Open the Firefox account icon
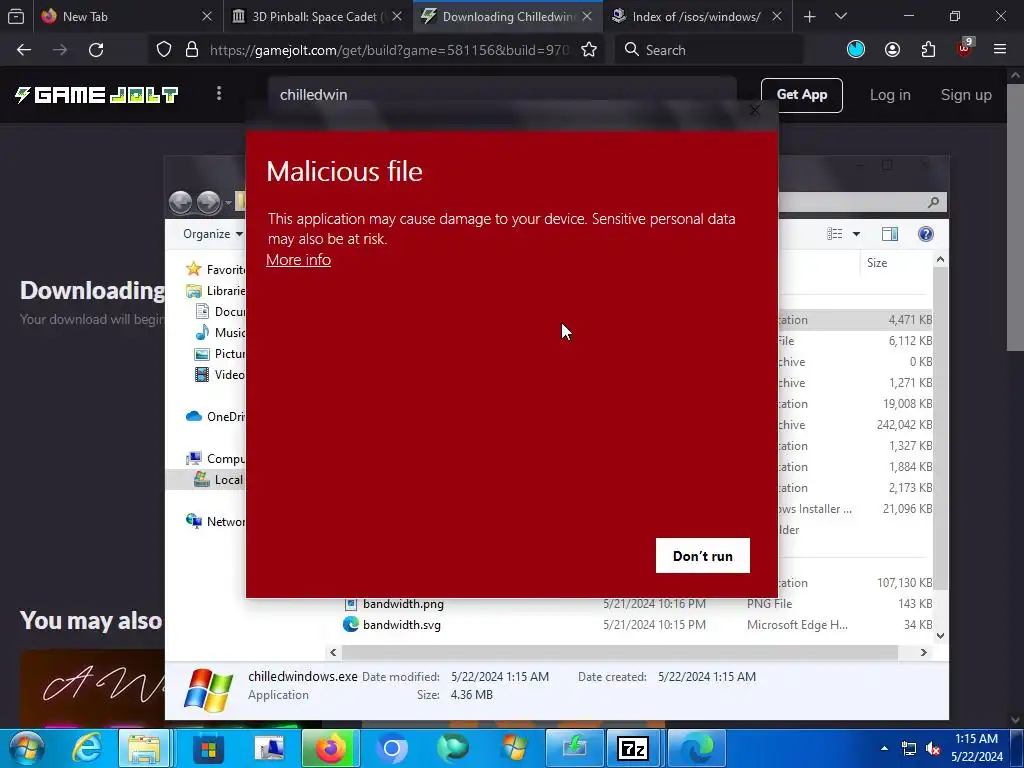The width and height of the screenshot is (1024, 768). tap(892, 50)
